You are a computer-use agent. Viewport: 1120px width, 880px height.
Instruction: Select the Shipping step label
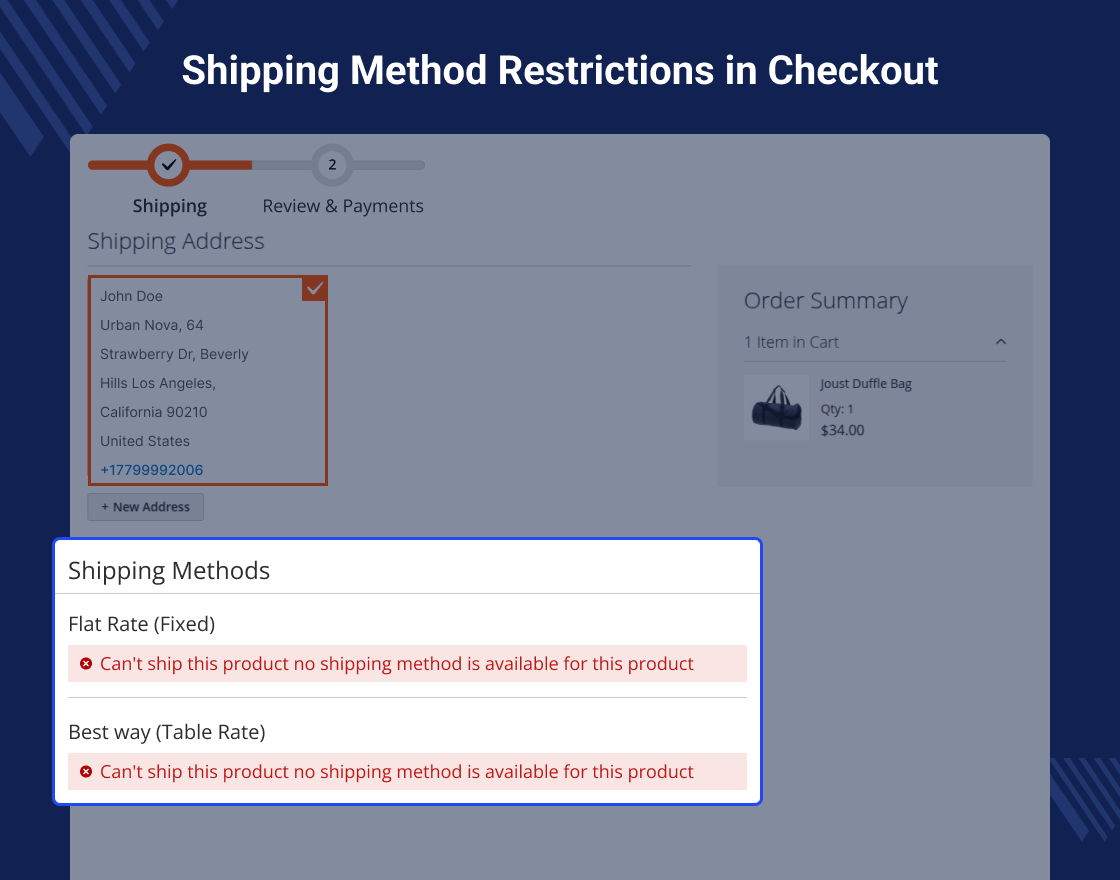click(170, 206)
